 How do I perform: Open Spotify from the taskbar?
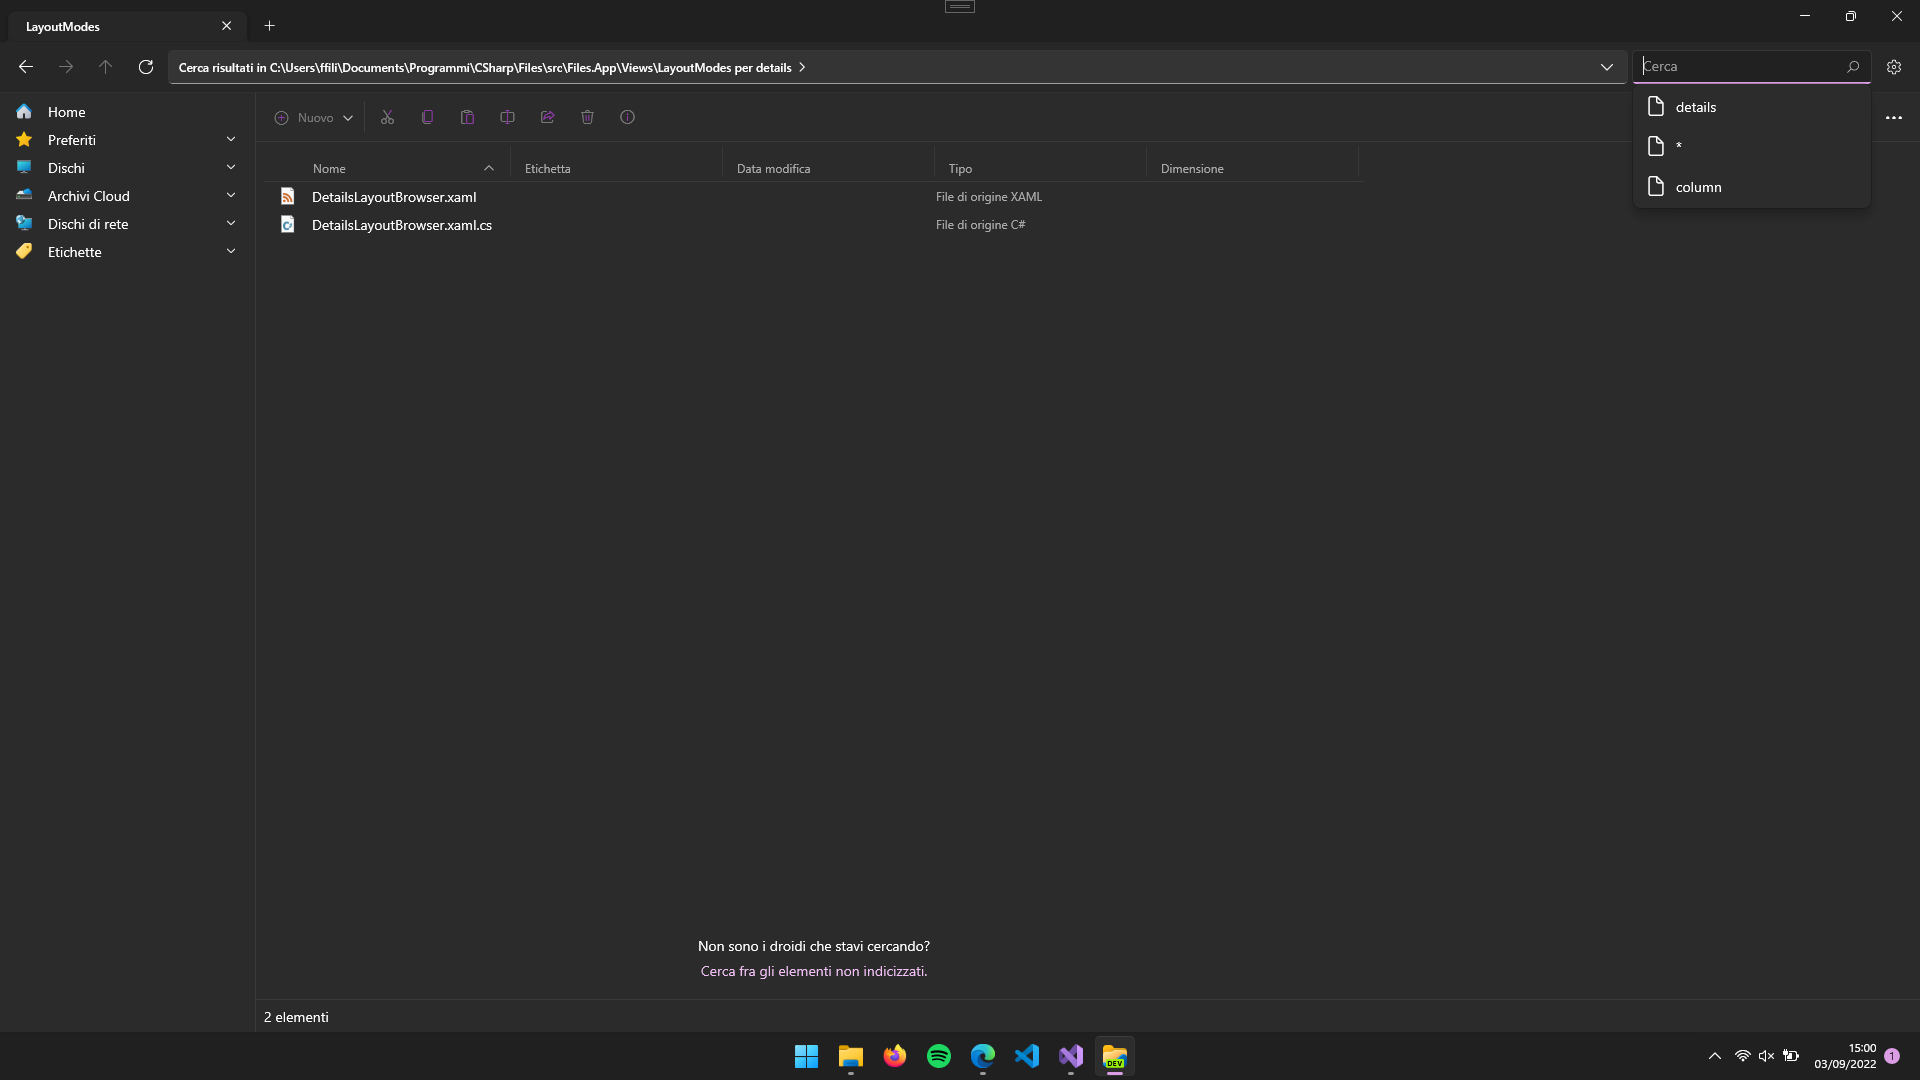tap(939, 1056)
